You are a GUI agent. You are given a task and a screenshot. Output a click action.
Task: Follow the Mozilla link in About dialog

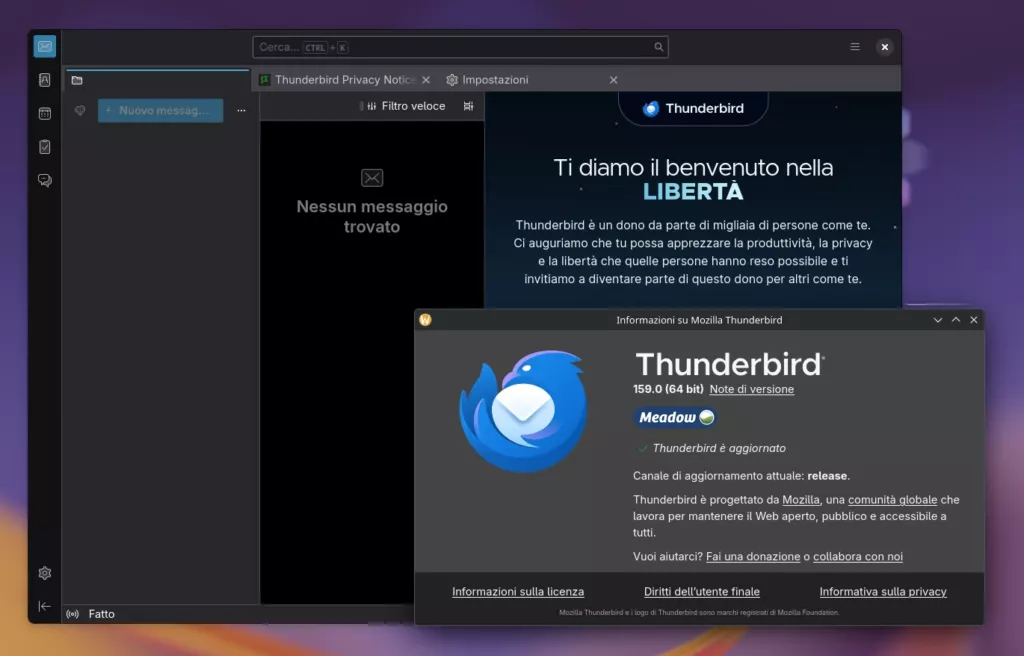coord(801,500)
